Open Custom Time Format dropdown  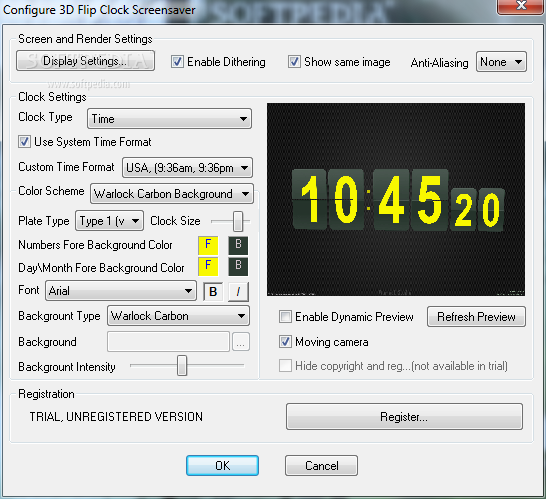tap(187, 168)
